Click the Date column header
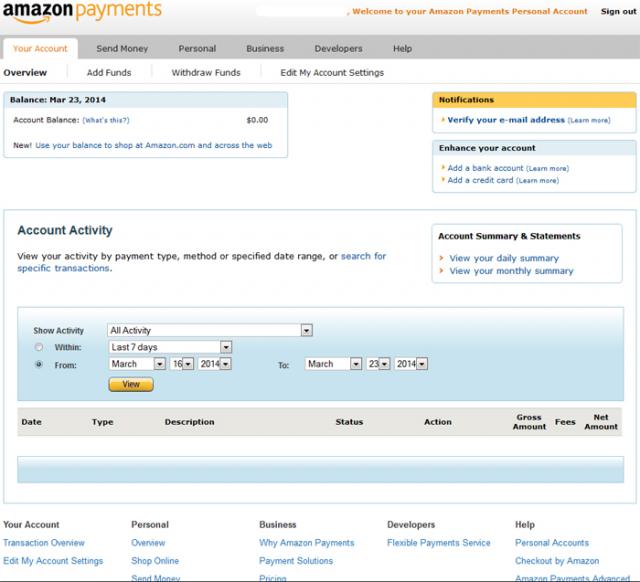The image size is (640, 582). tap(31, 422)
